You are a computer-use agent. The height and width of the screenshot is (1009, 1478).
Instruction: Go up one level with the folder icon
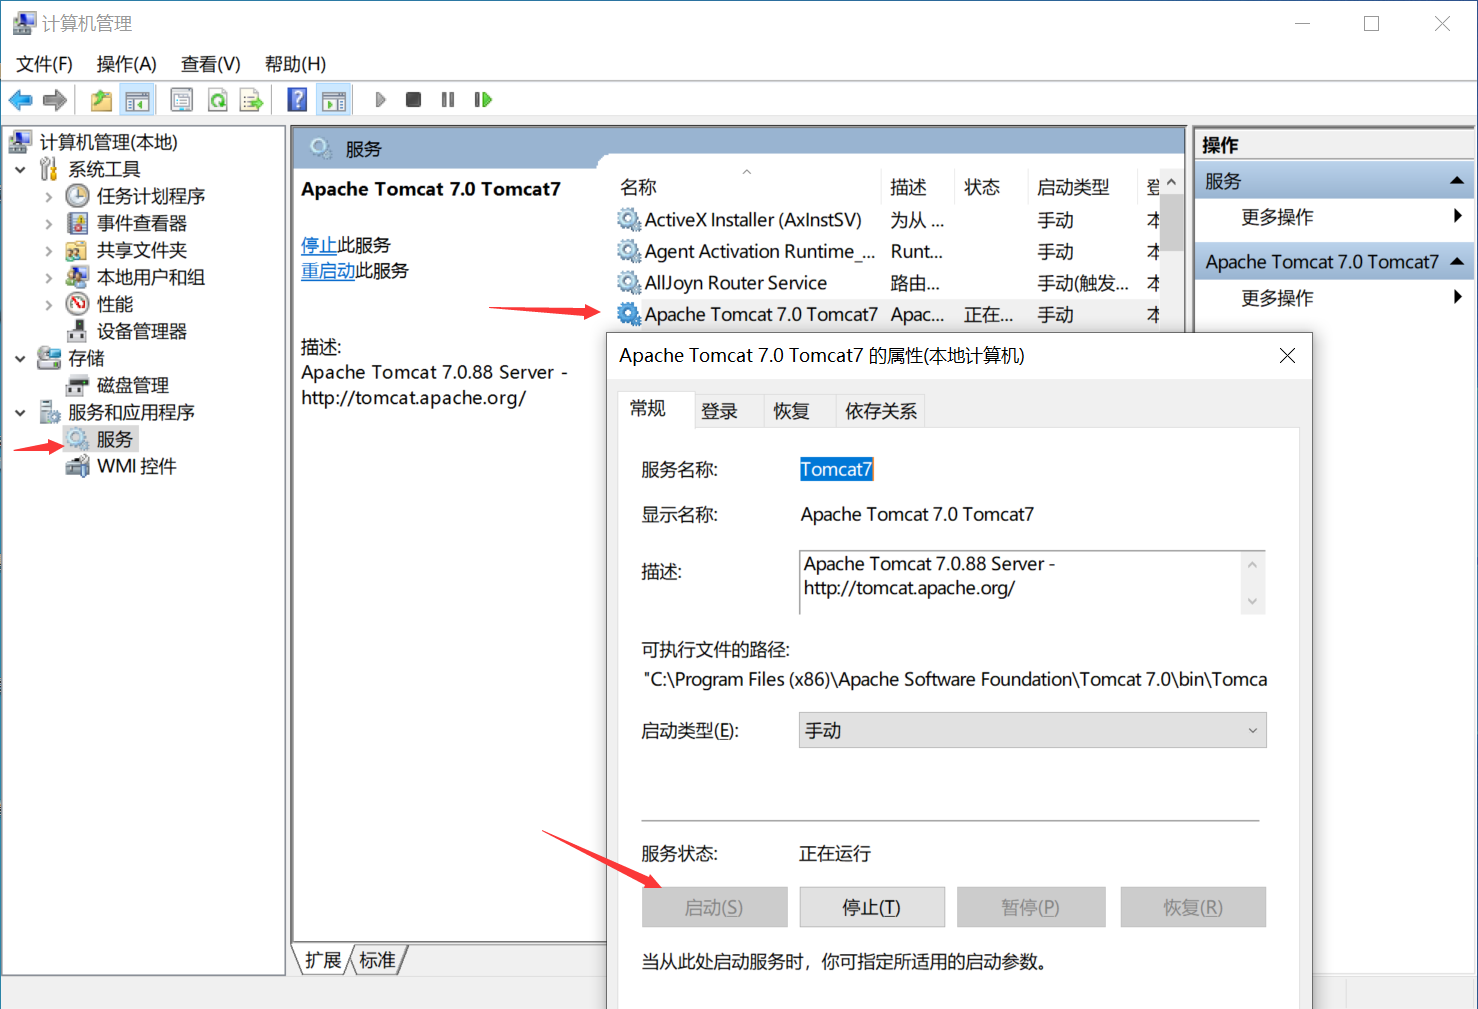pyautogui.click(x=102, y=100)
